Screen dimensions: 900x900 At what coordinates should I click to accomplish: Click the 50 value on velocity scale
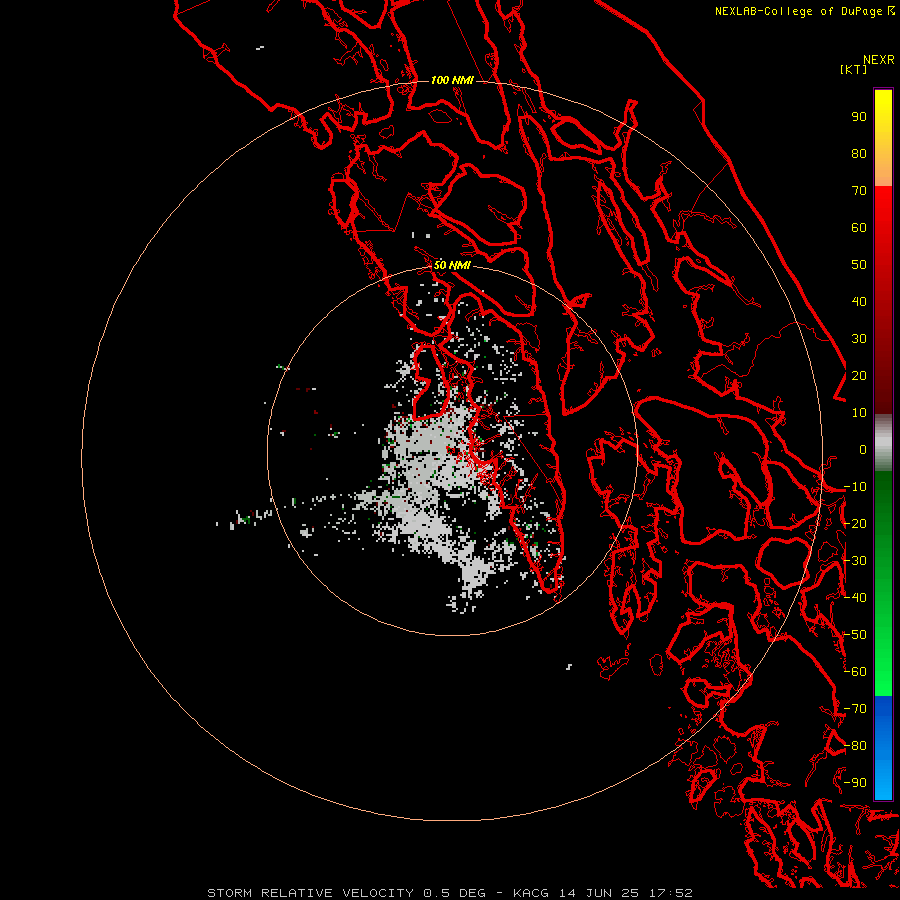(859, 265)
